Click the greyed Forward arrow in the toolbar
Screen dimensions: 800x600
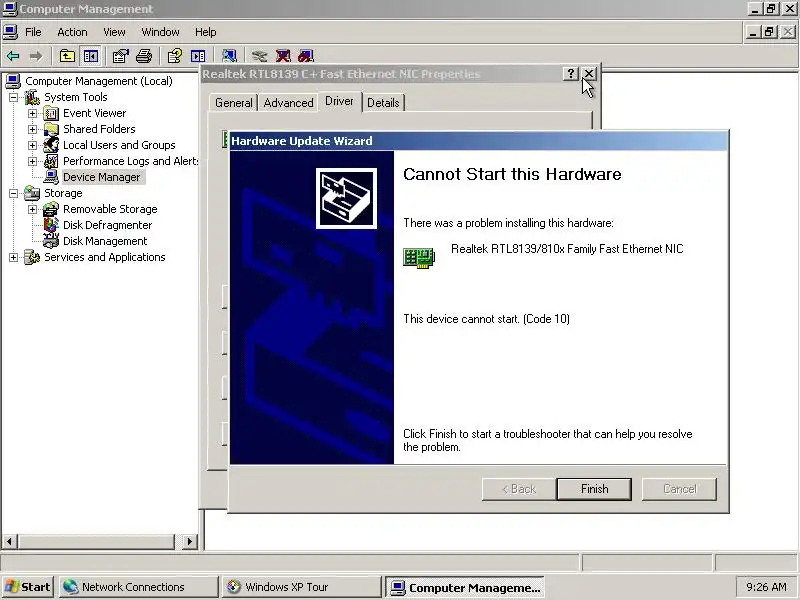pos(36,56)
